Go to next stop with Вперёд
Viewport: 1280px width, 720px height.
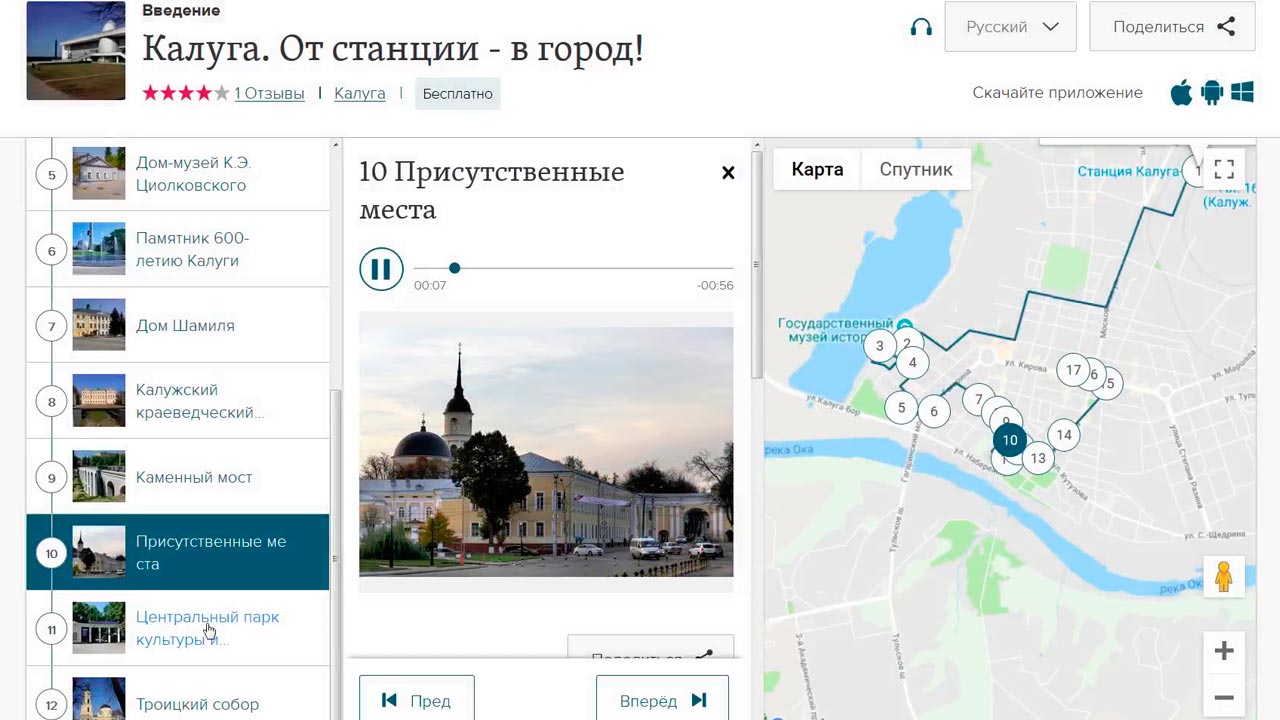pyautogui.click(x=662, y=700)
